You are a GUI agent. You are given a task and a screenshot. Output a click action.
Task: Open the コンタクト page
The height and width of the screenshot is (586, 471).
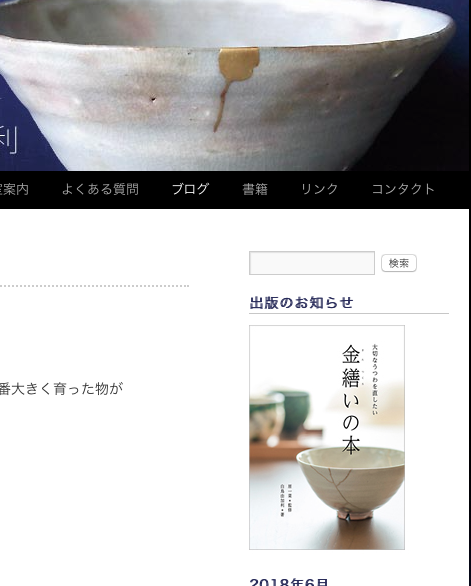point(403,189)
